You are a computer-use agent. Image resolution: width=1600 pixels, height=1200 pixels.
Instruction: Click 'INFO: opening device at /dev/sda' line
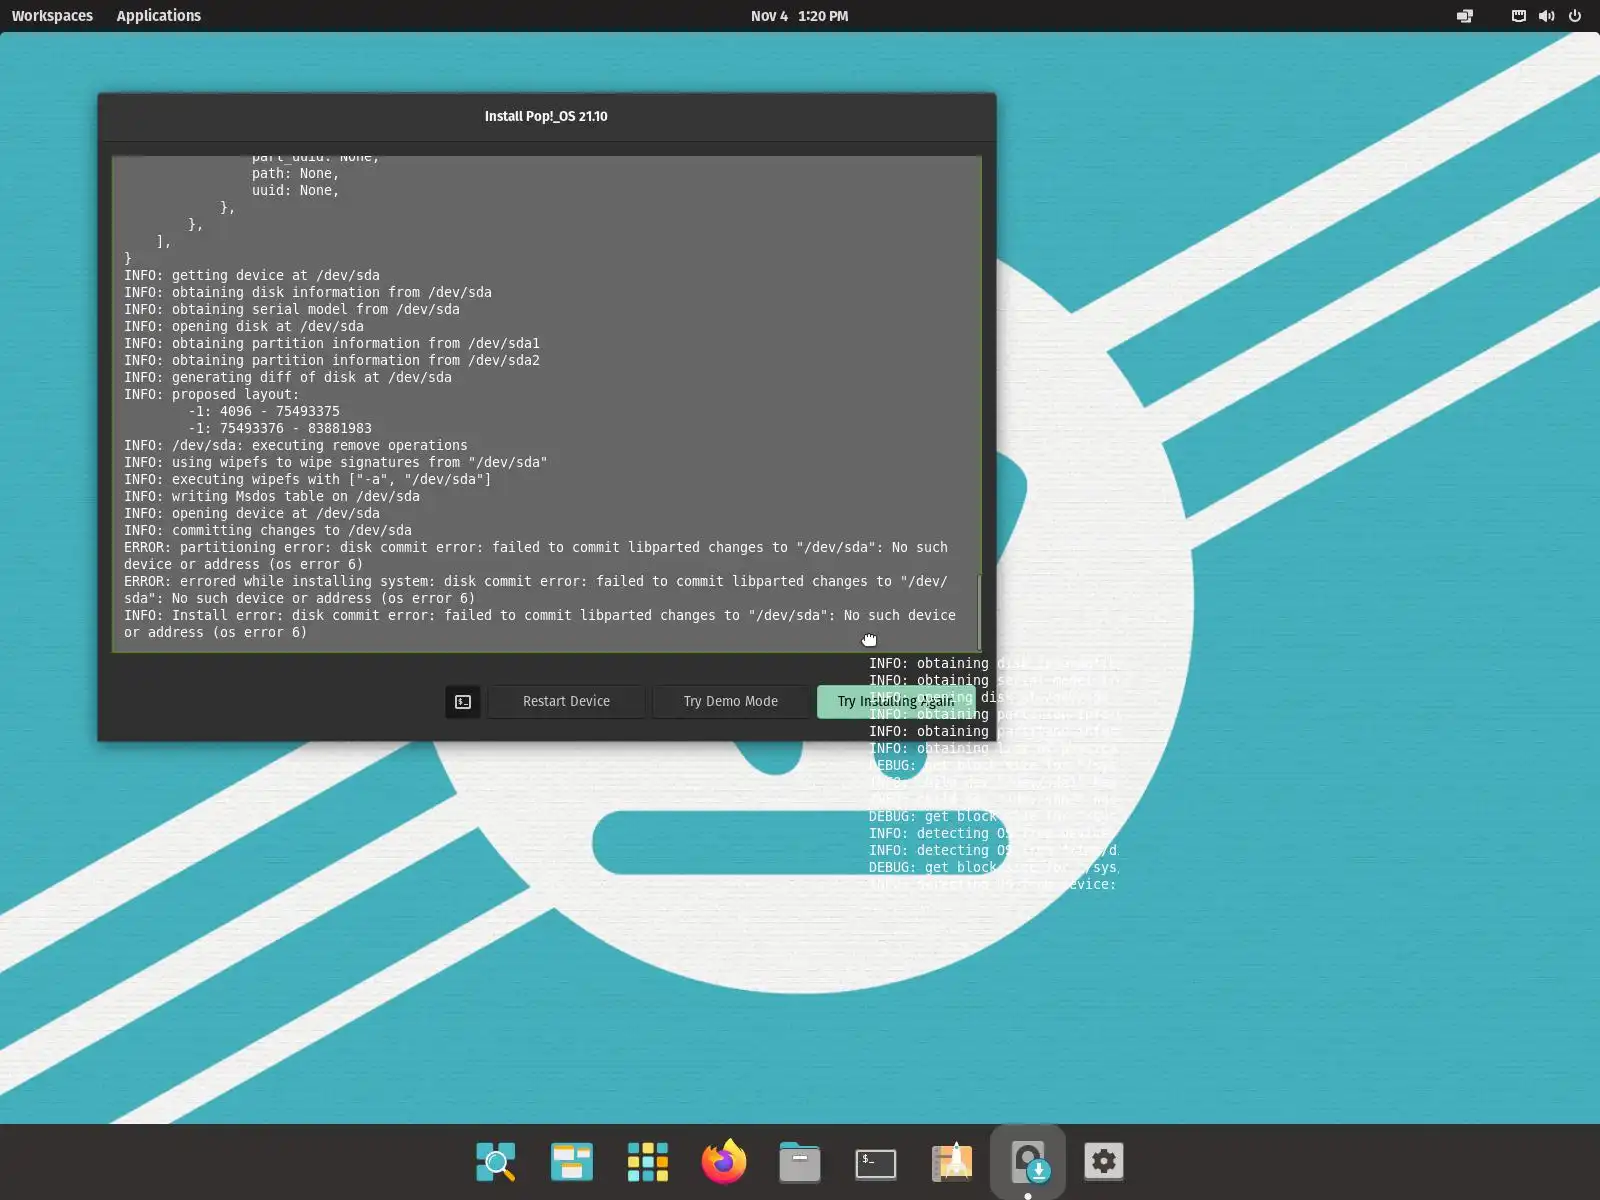(252, 513)
